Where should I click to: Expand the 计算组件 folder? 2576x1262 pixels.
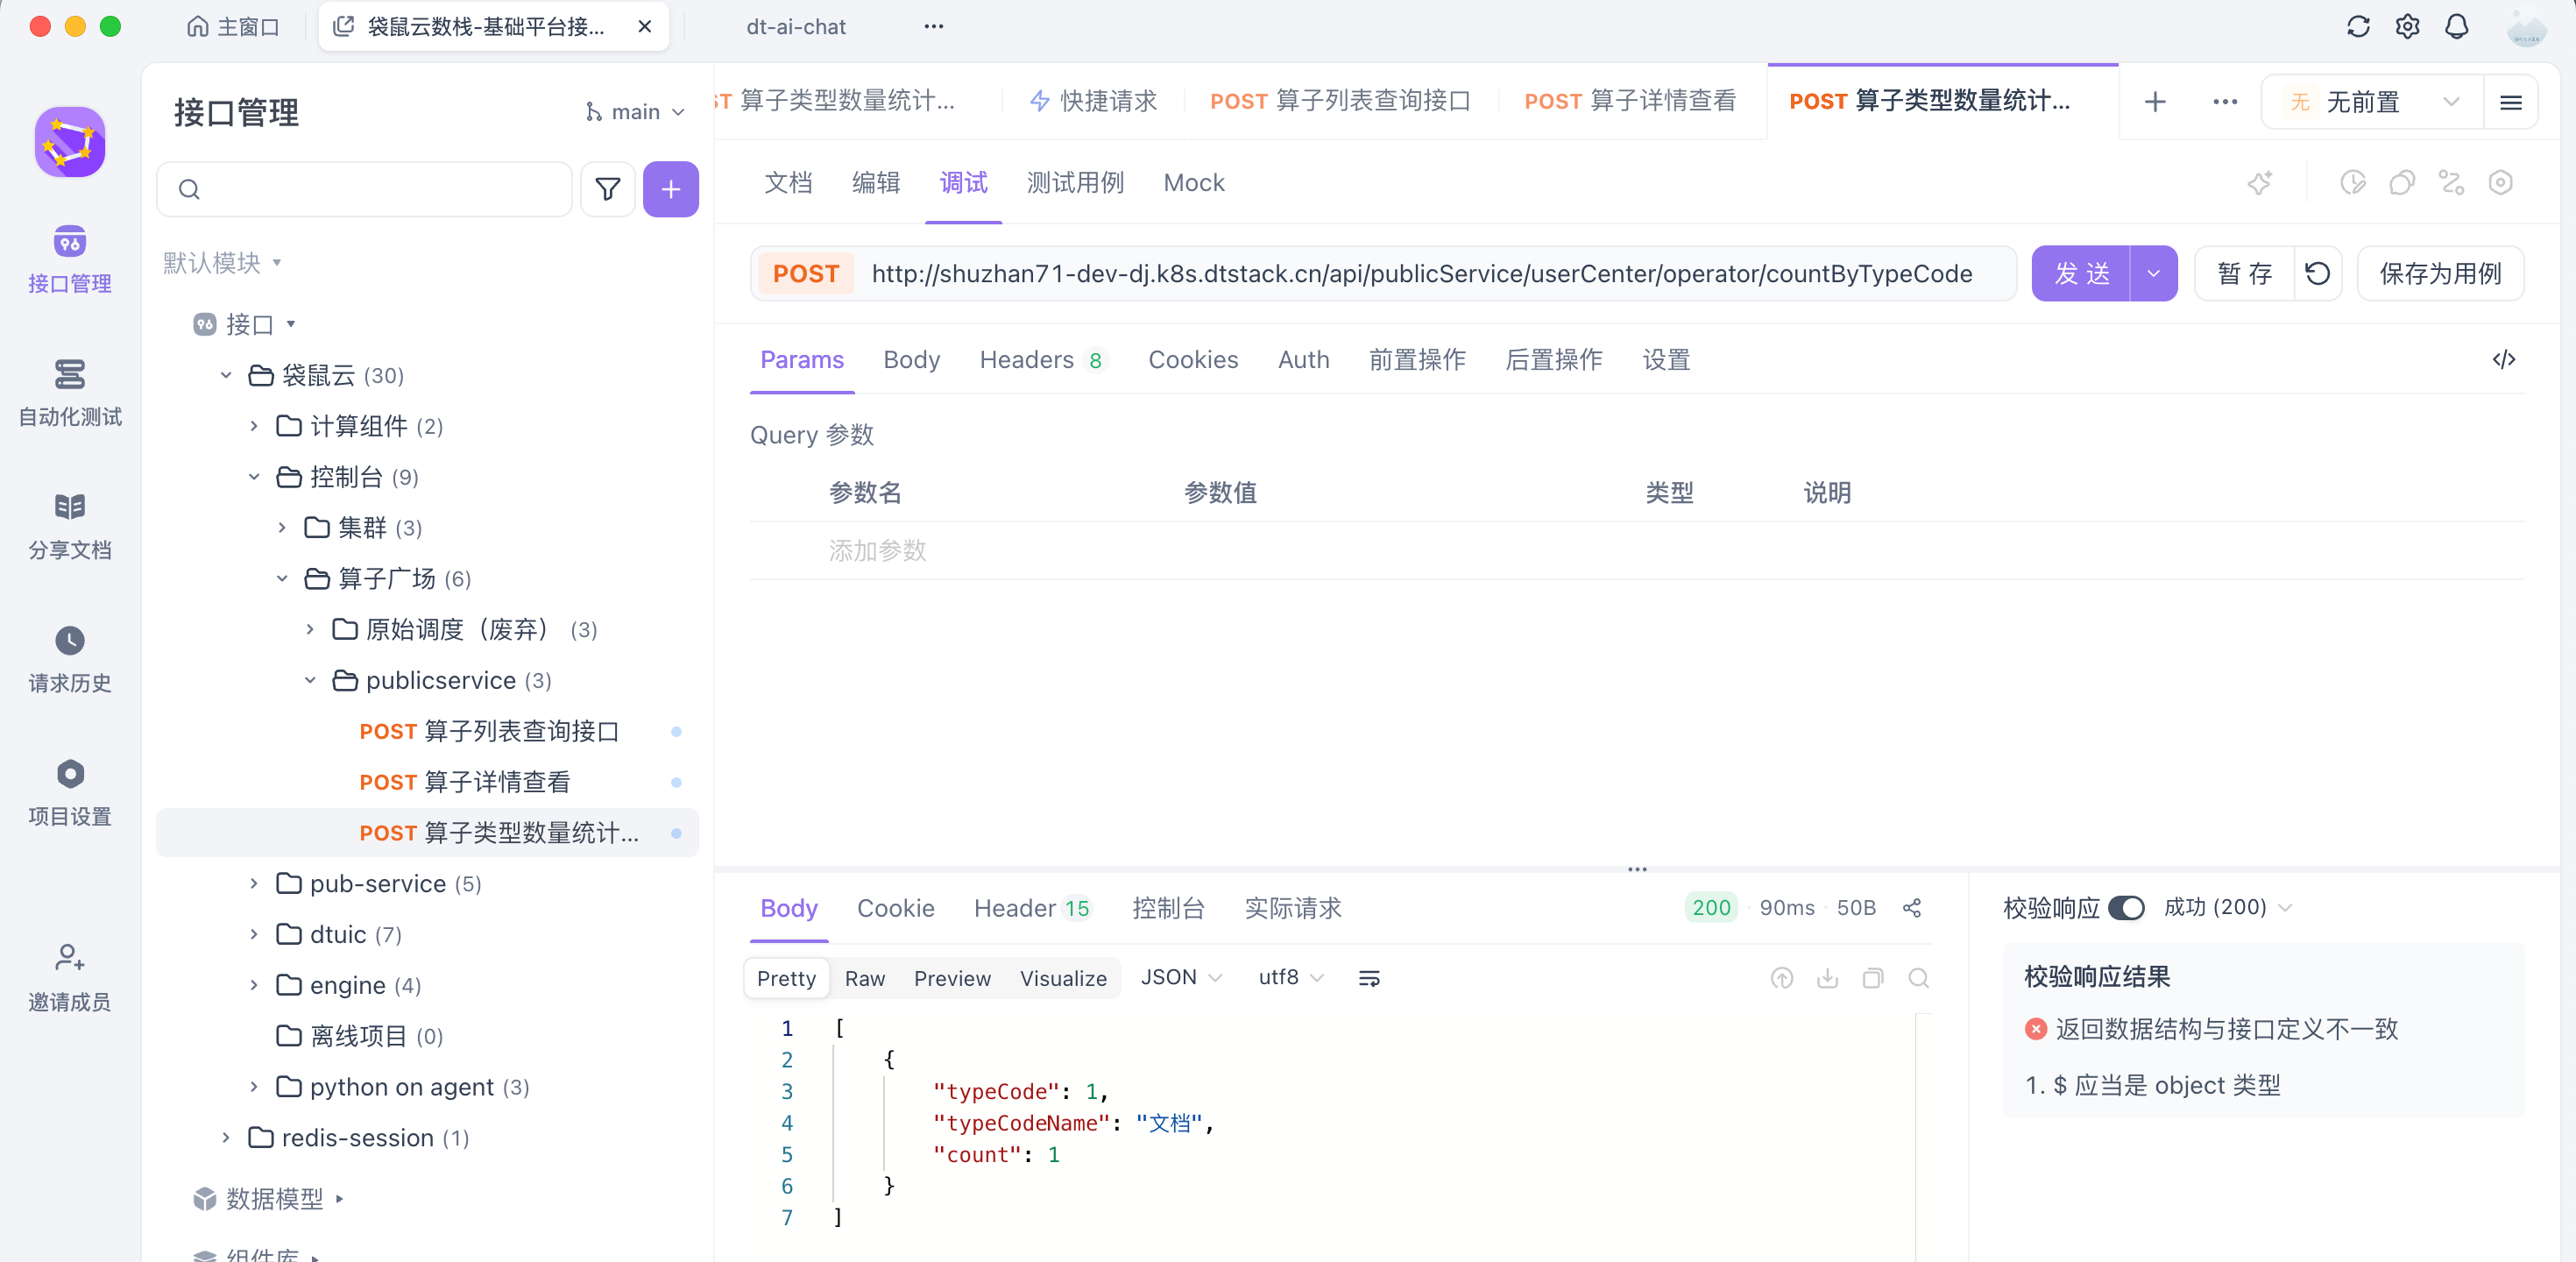pyautogui.click(x=254, y=427)
